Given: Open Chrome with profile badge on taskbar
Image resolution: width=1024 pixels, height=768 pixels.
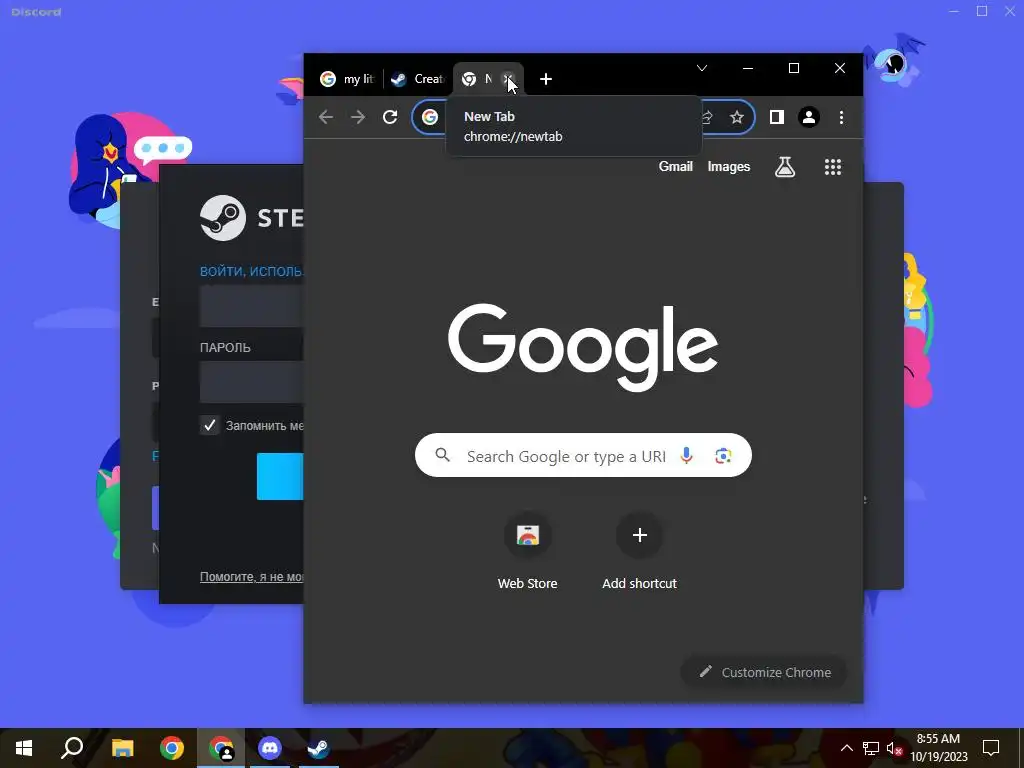Looking at the screenshot, I should click(x=221, y=748).
